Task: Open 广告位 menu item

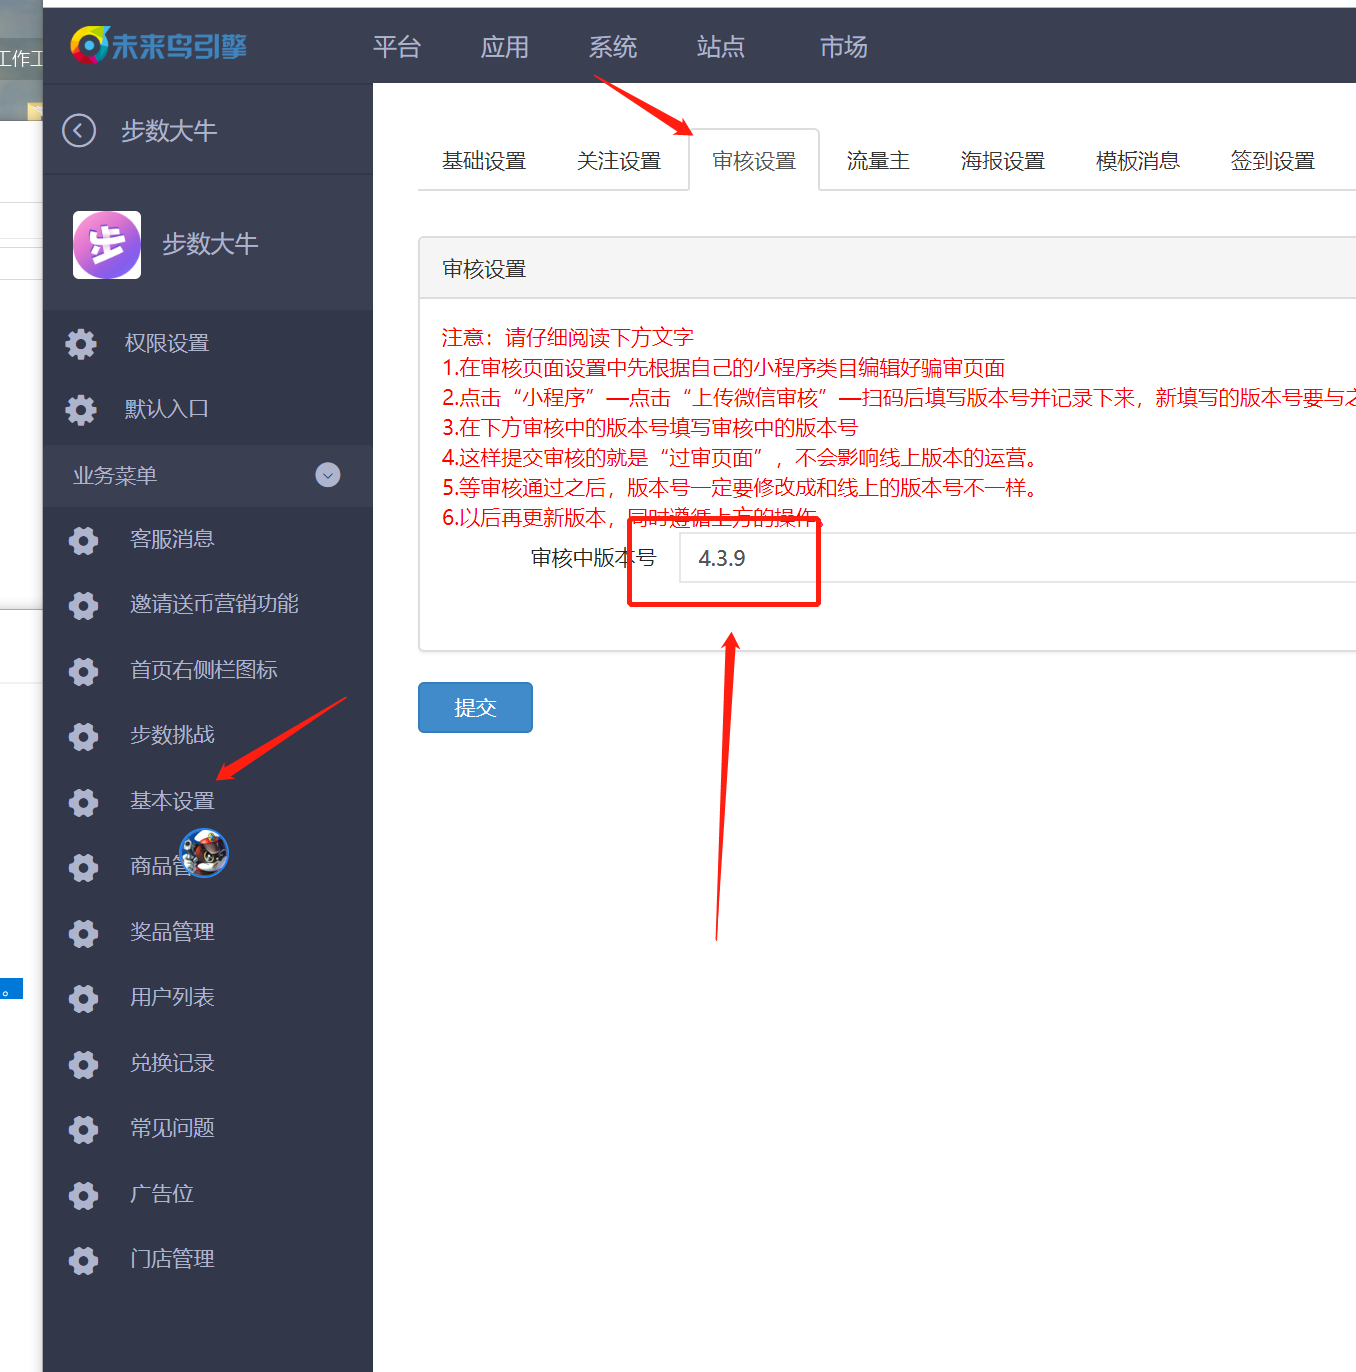Action: coord(162,1194)
